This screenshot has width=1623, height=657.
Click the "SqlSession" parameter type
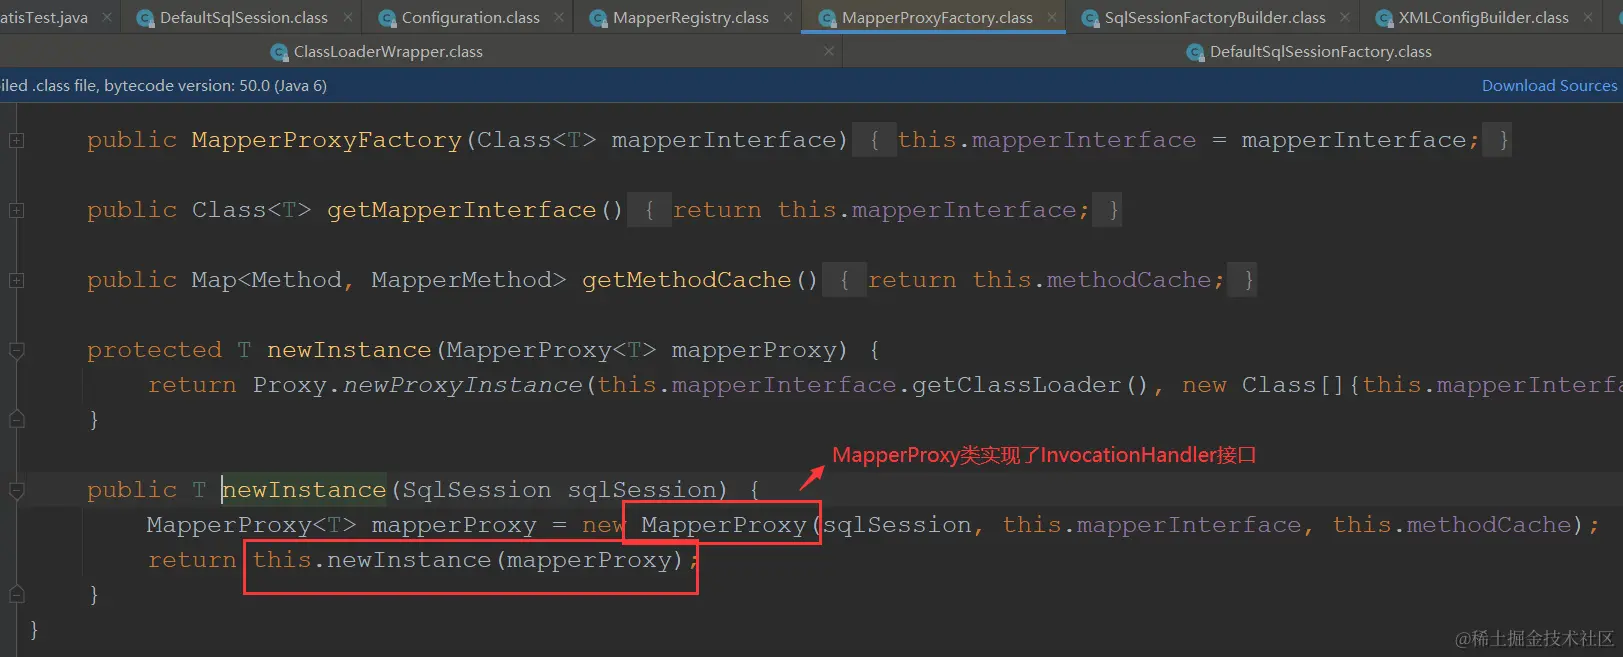click(x=477, y=490)
